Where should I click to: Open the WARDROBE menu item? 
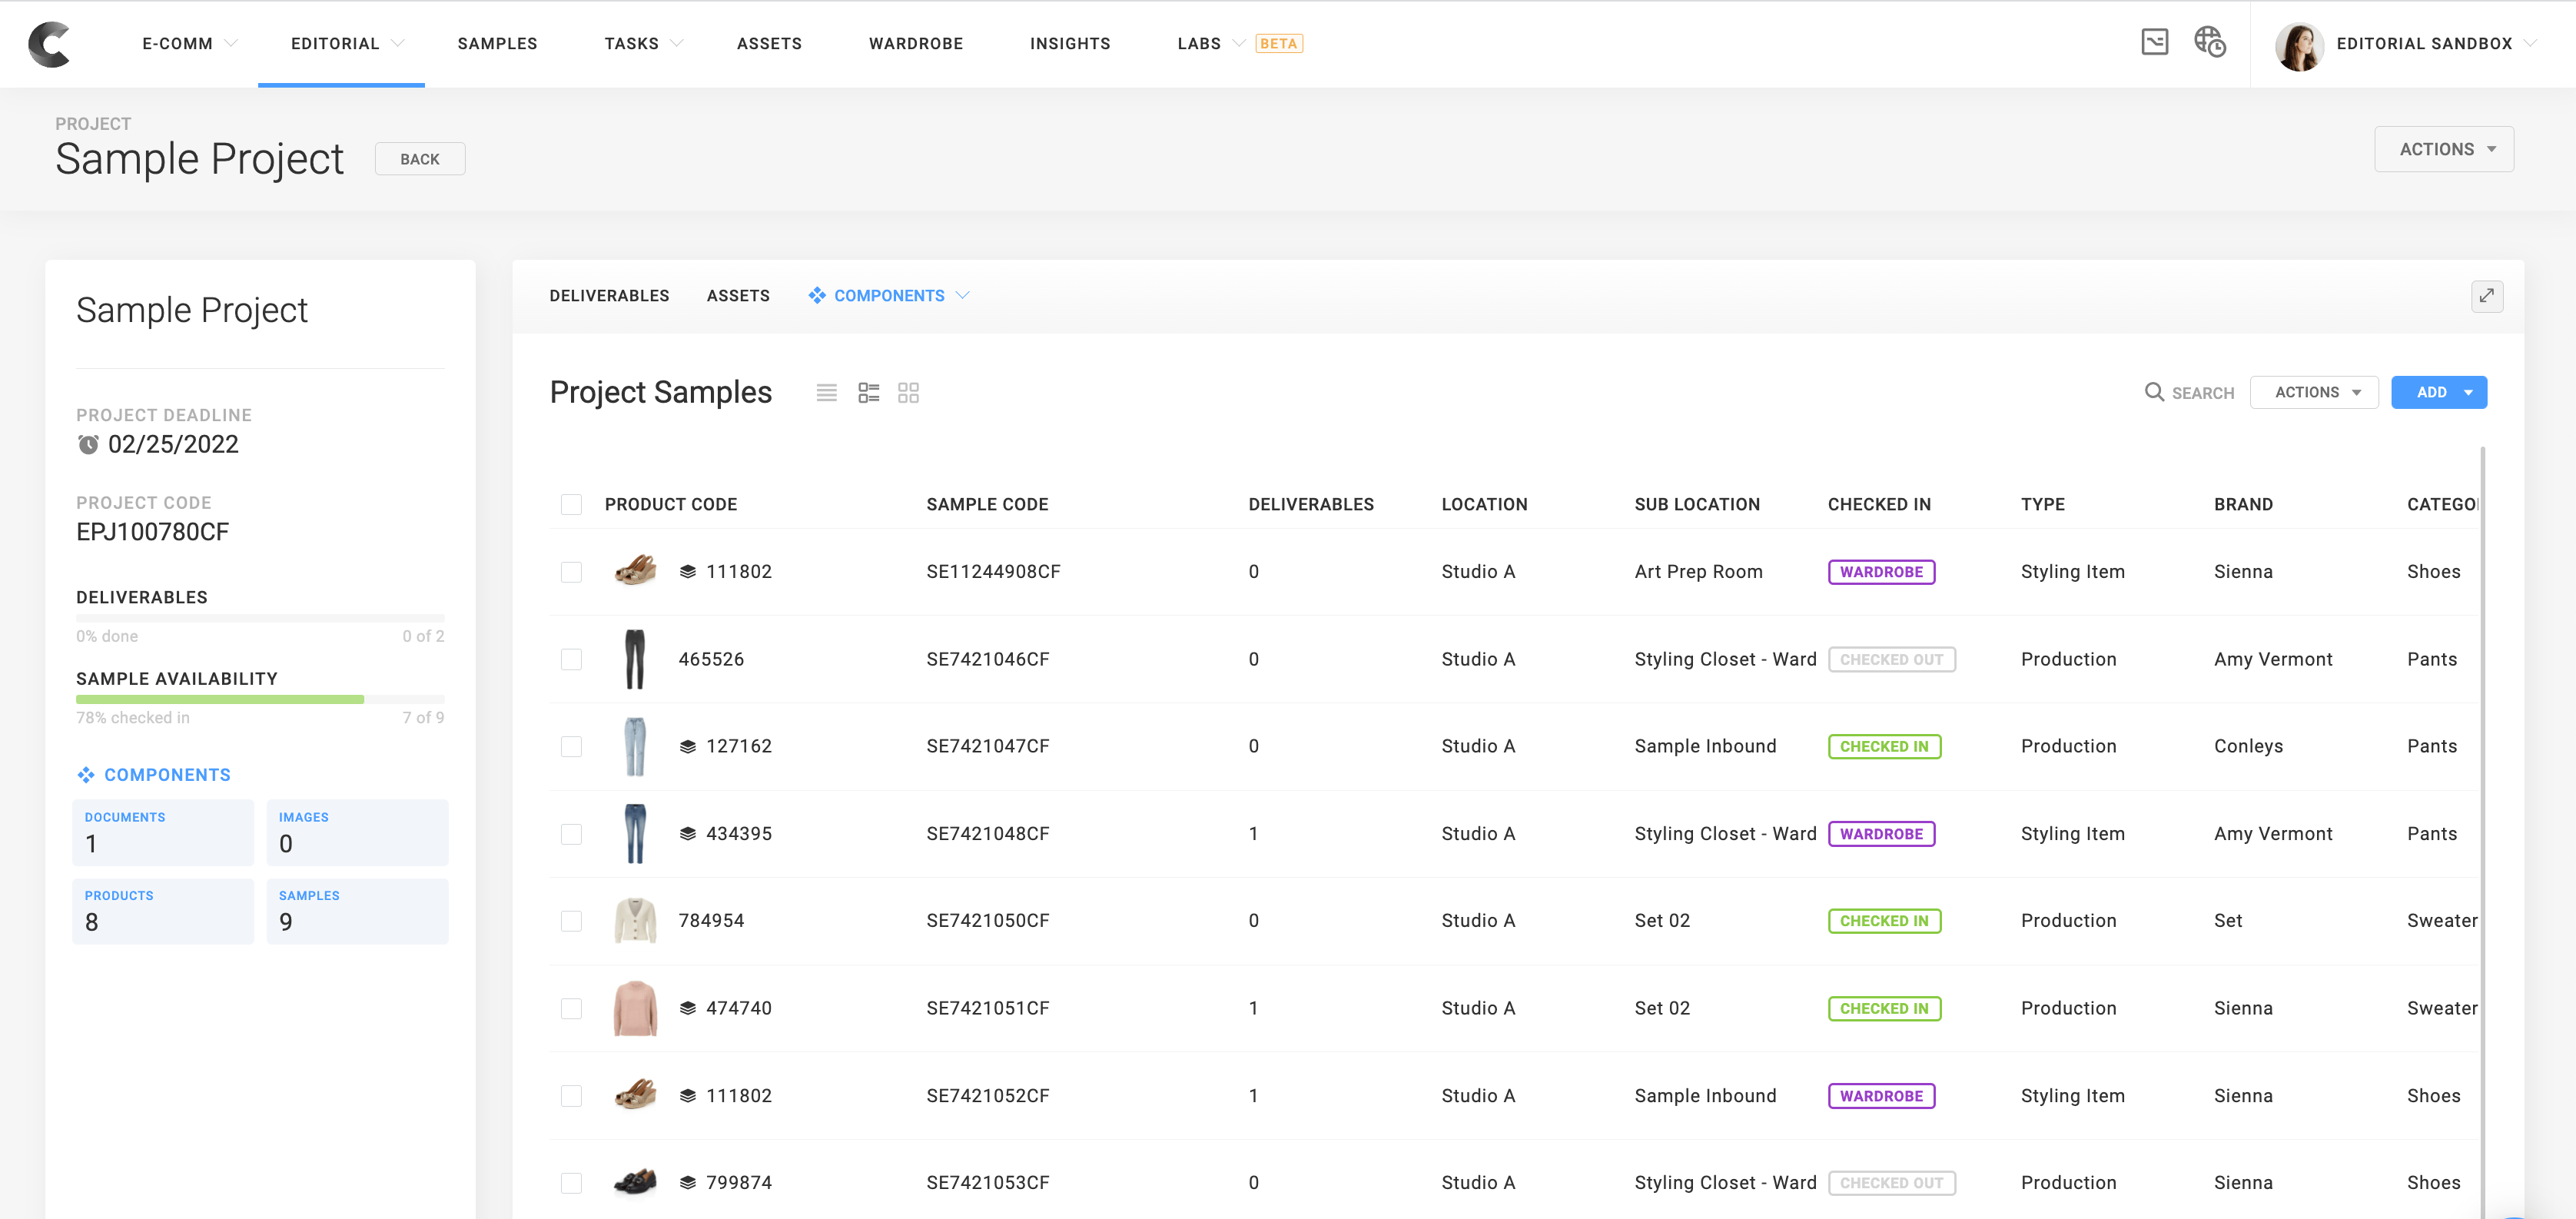point(915,44)
